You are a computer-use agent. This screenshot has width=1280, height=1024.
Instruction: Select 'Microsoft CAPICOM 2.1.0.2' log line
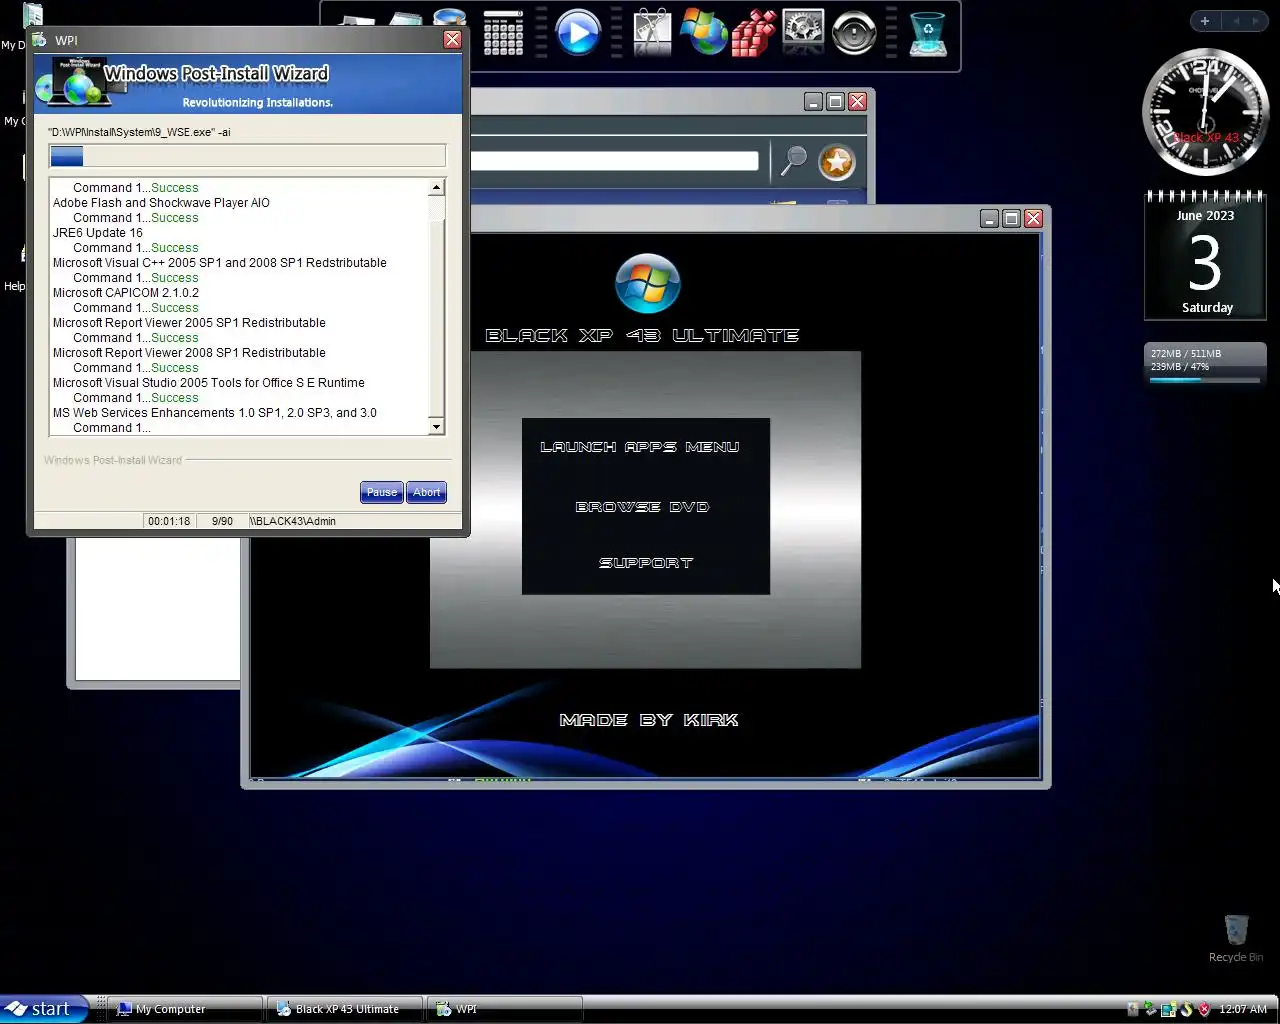pos(126,292)
